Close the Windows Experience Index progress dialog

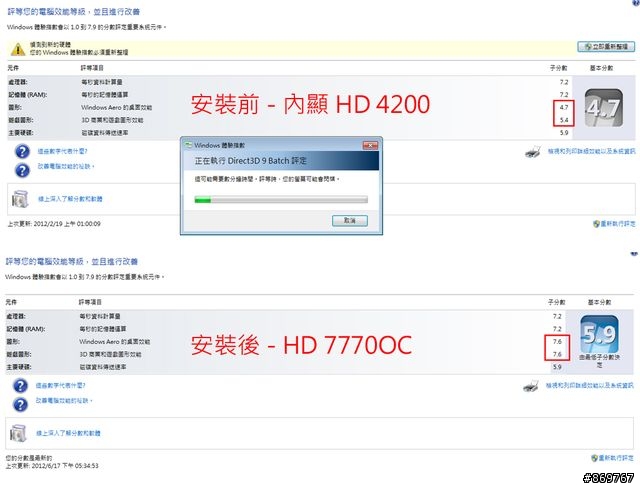370,145
